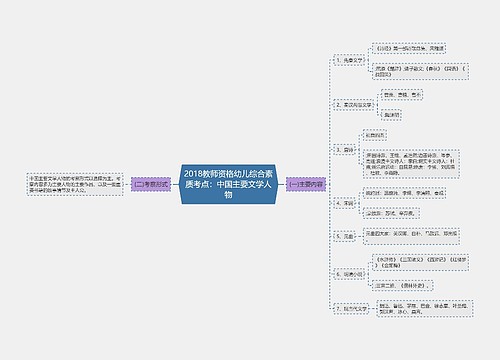Click the description note under 考察形式
The height and width of the screenshot is (360, 500).
[75, 184]
